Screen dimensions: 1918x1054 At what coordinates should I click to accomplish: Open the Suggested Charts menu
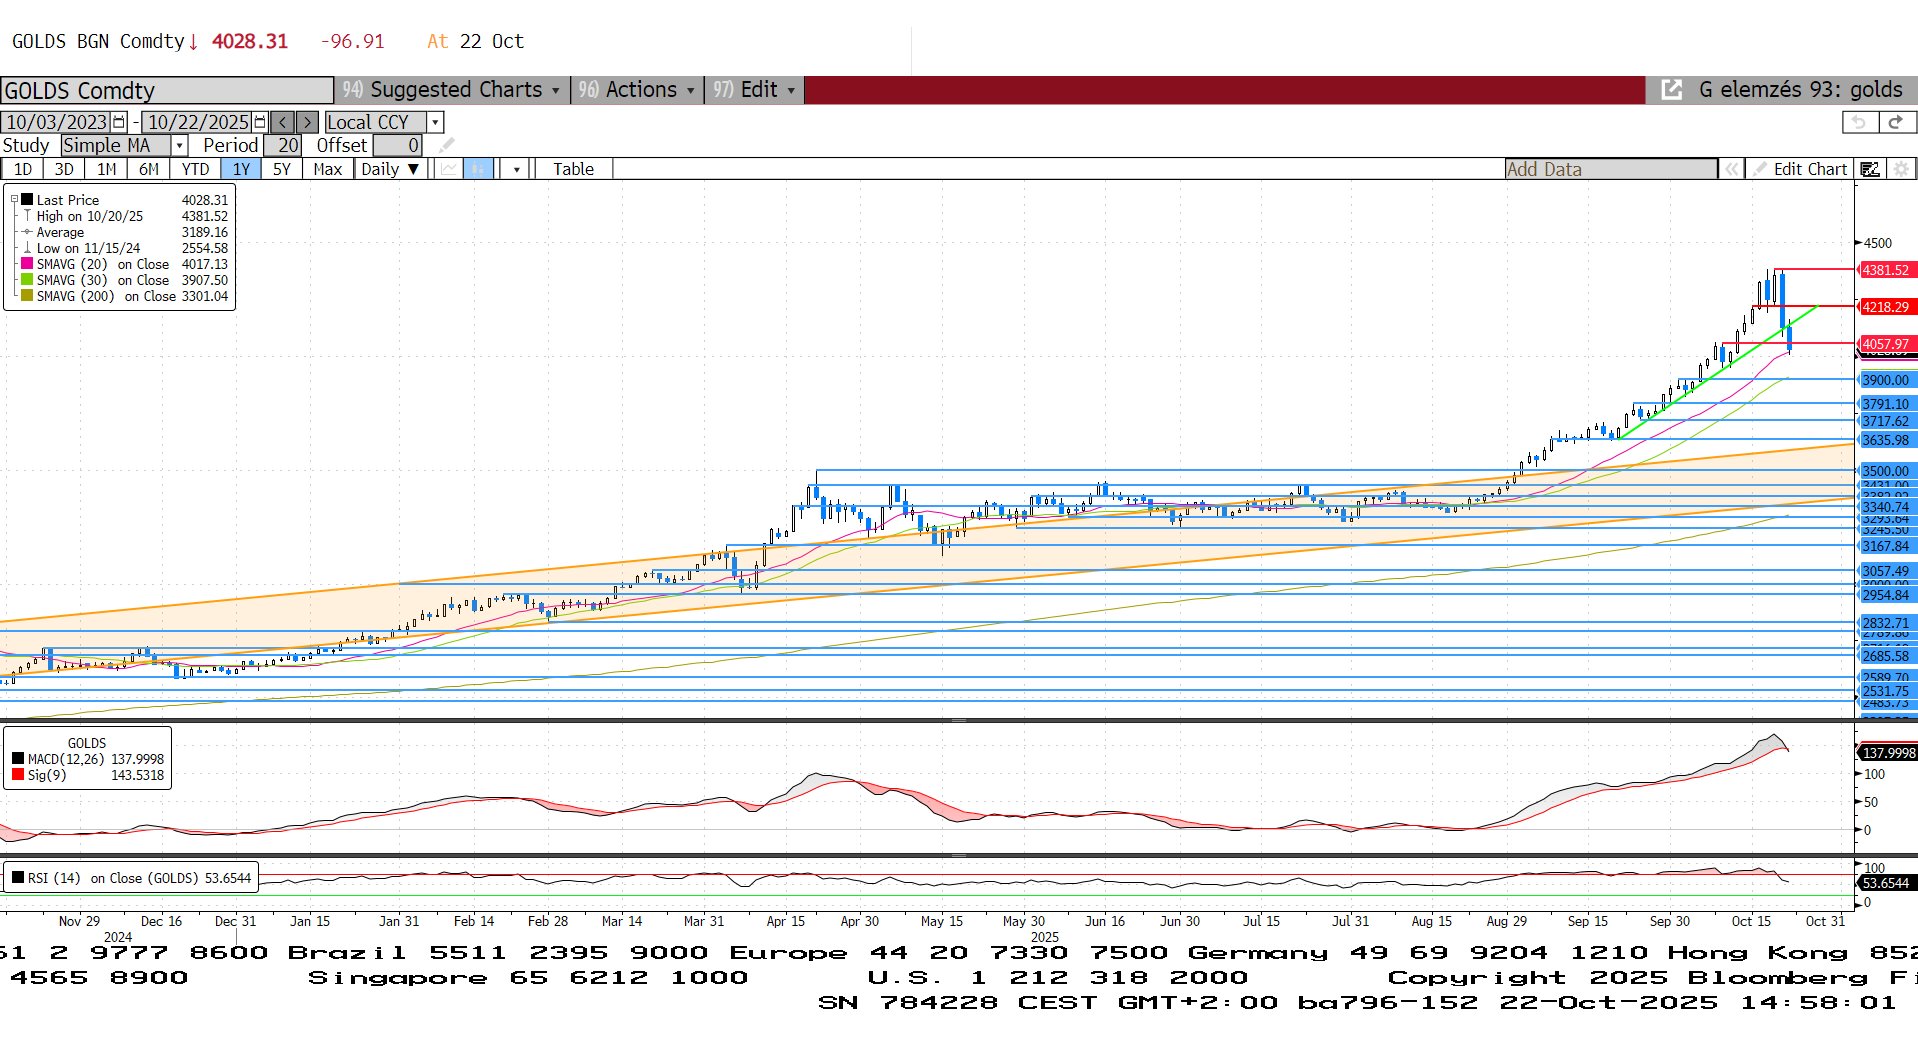(454, 90)
